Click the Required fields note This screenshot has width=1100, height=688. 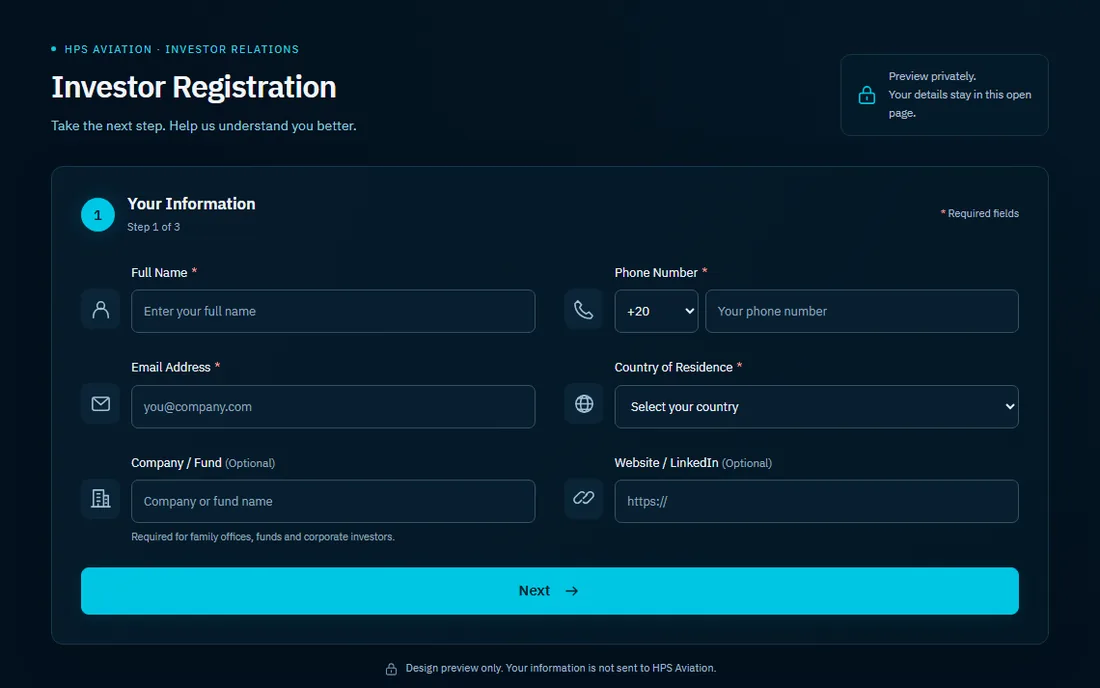(979, 213)
